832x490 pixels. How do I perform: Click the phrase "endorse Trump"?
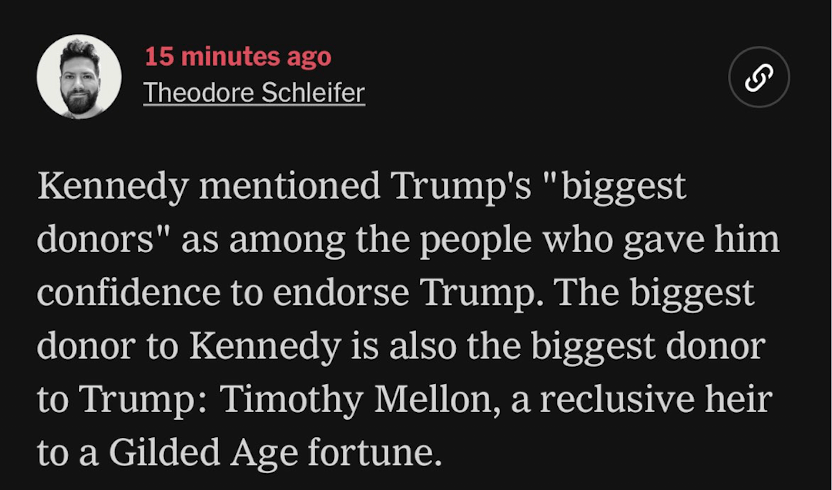click(x=407, y=293)
